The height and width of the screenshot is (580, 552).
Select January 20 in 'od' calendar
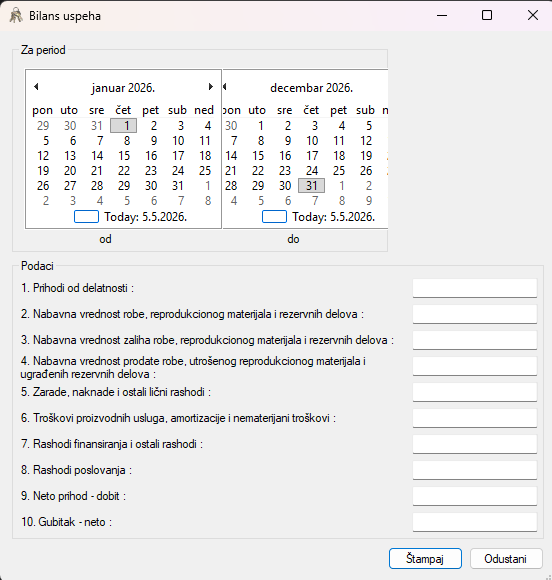click(x=70, y=171)
